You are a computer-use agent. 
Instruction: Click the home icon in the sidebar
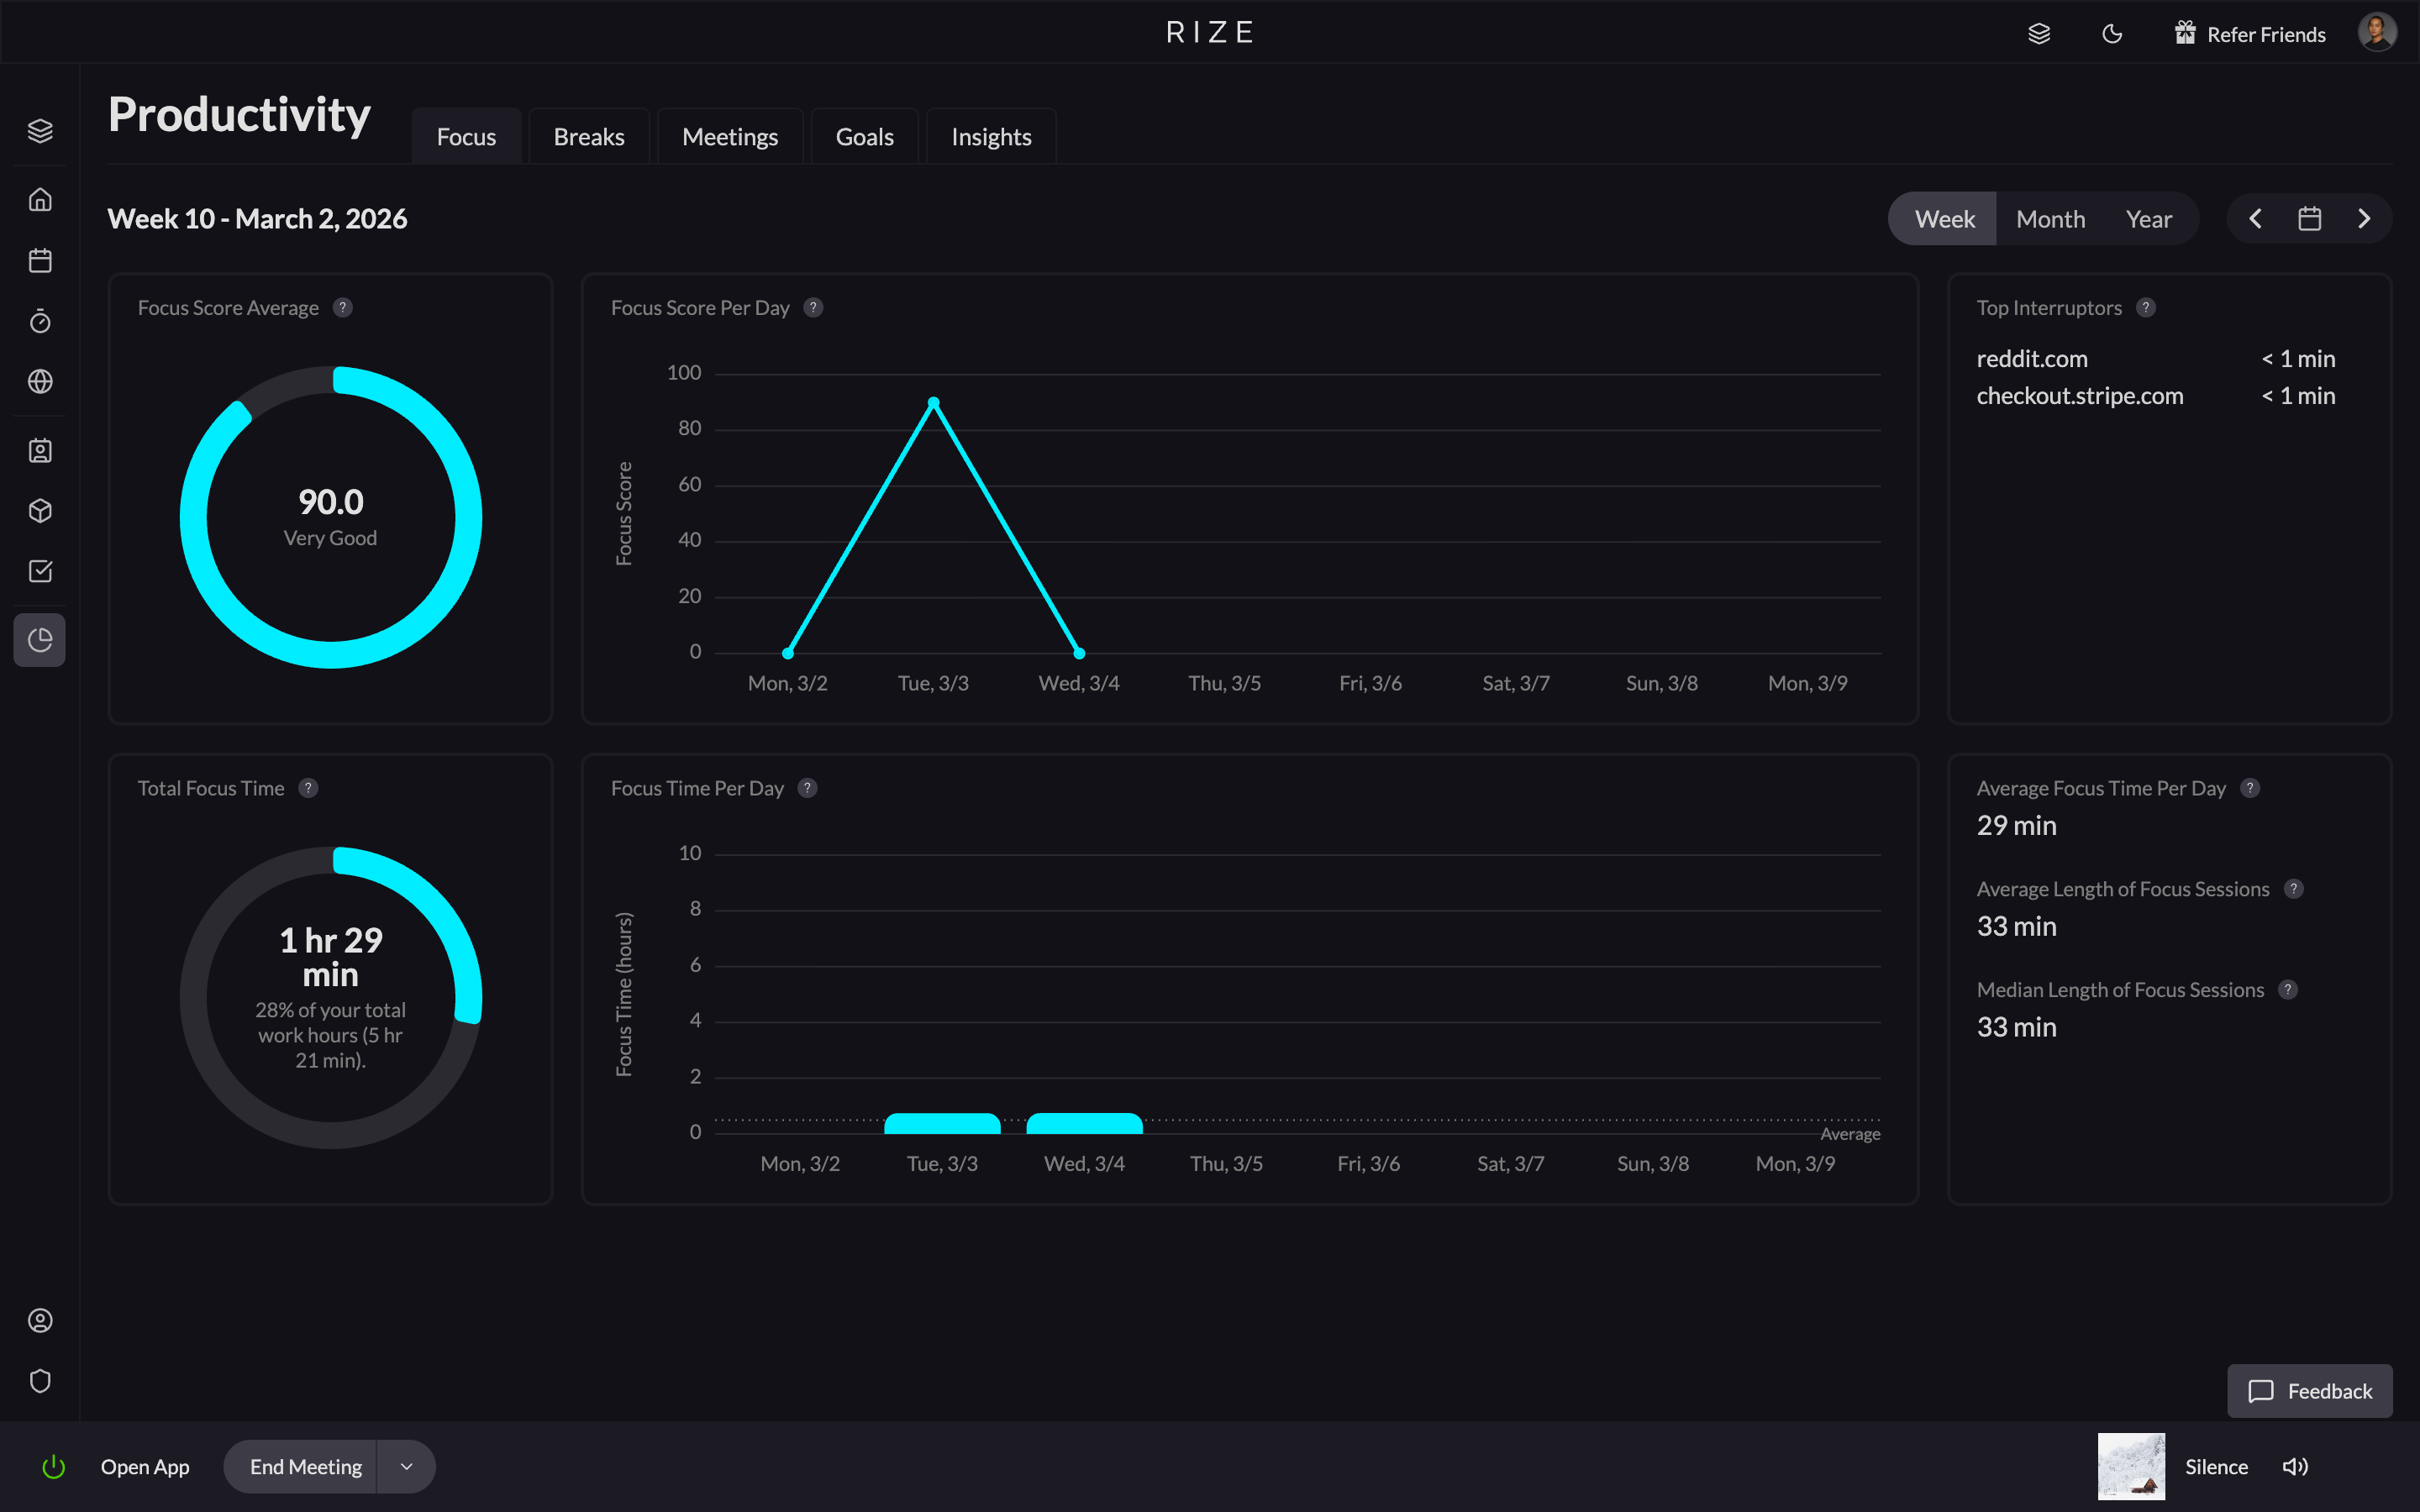[40, 199]
